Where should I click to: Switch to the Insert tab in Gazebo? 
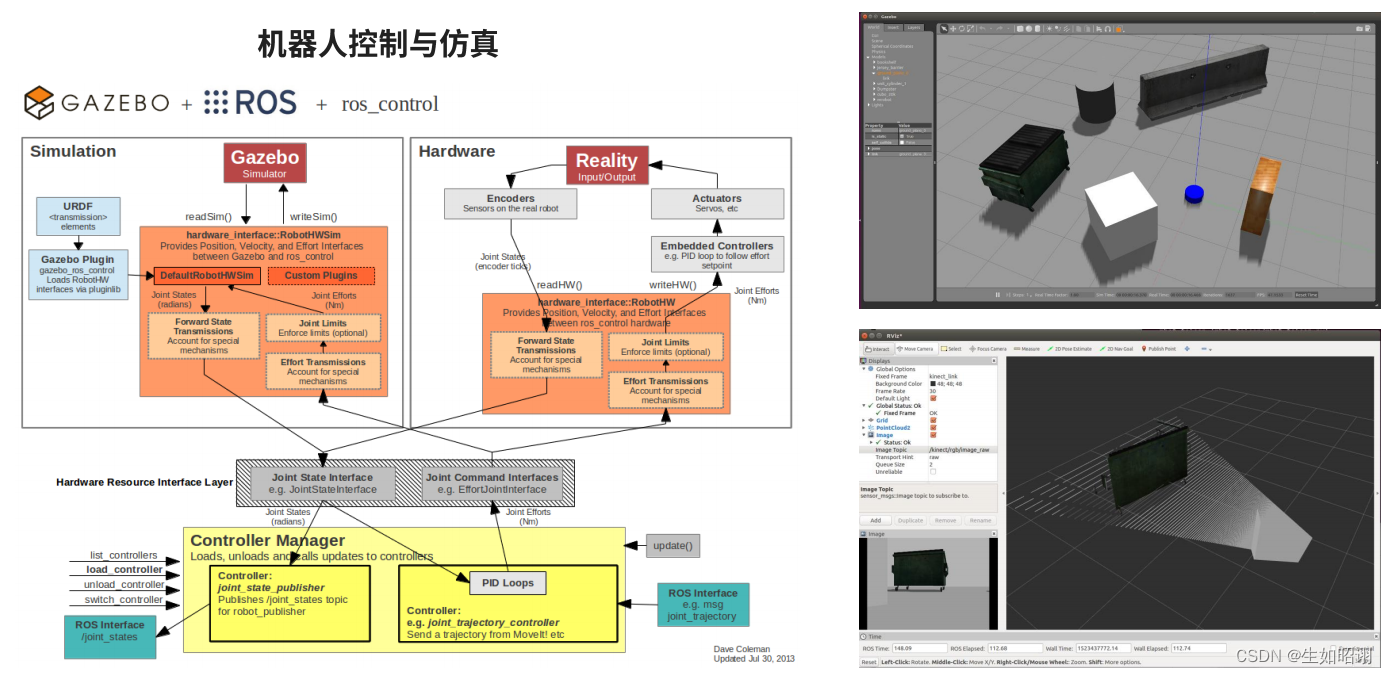(x=893, y=28)
